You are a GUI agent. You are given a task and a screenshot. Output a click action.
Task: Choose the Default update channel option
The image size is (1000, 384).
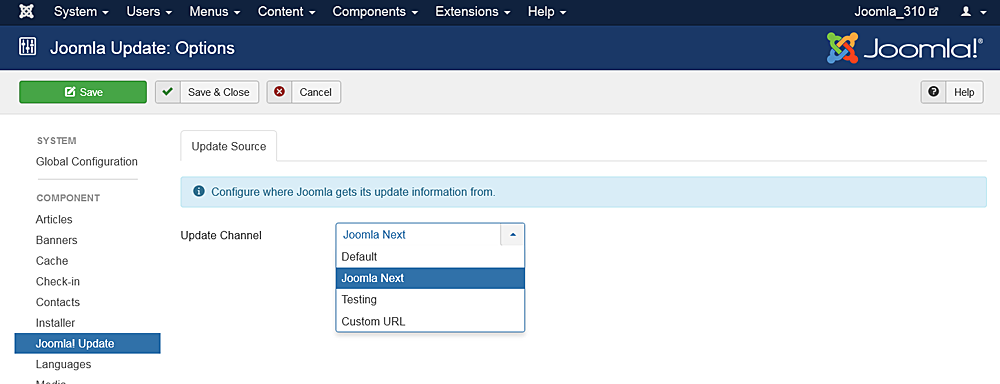[430, 257]
